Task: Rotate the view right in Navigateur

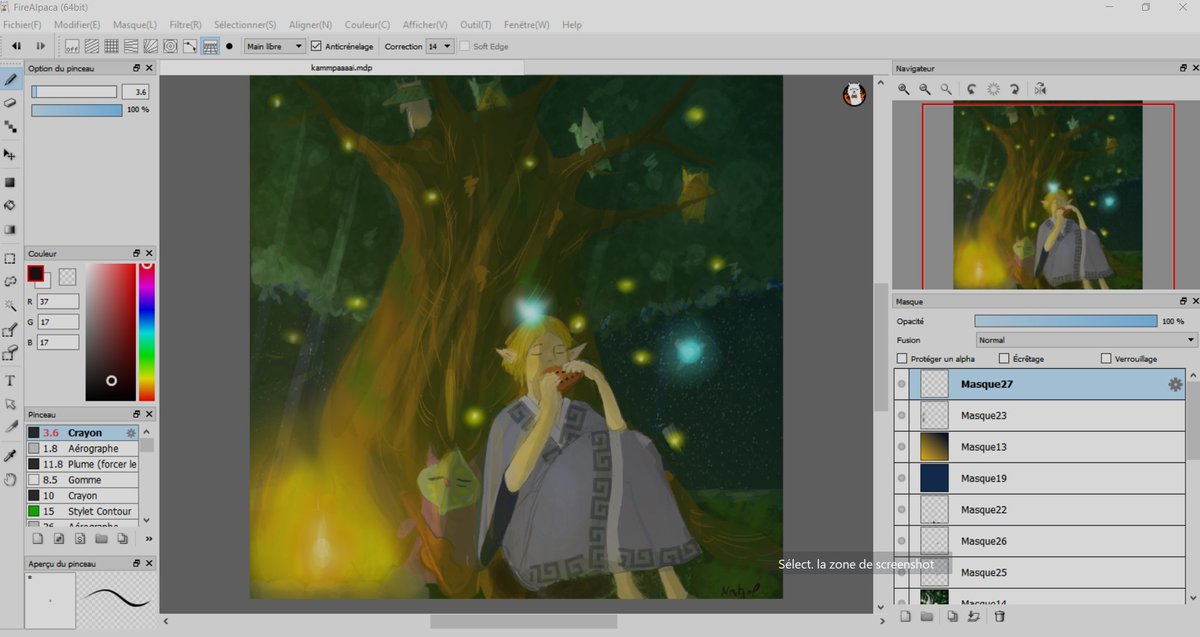Action: click(x=1015, y=89)
